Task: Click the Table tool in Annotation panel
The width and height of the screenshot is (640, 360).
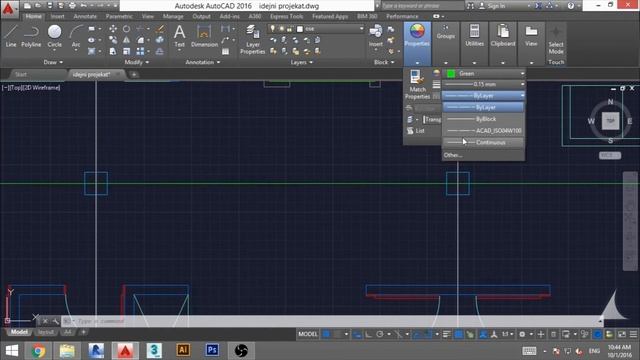Action: tap(225, 51)
